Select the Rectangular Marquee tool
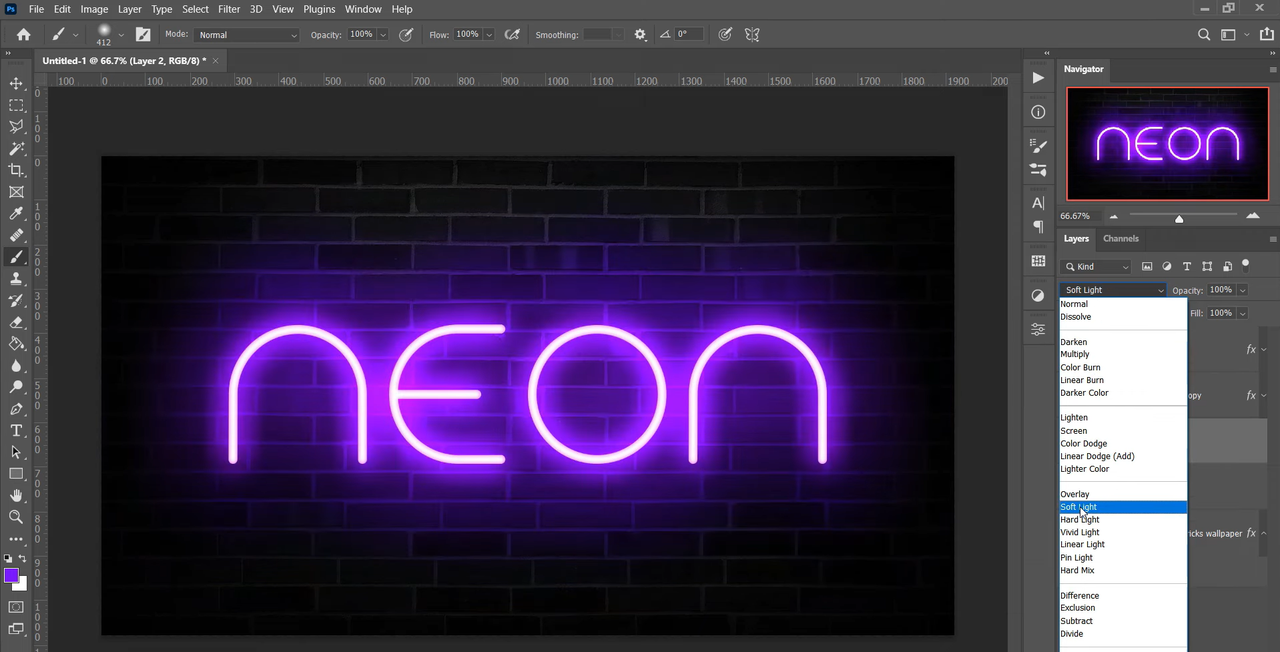 click(16, 105)
